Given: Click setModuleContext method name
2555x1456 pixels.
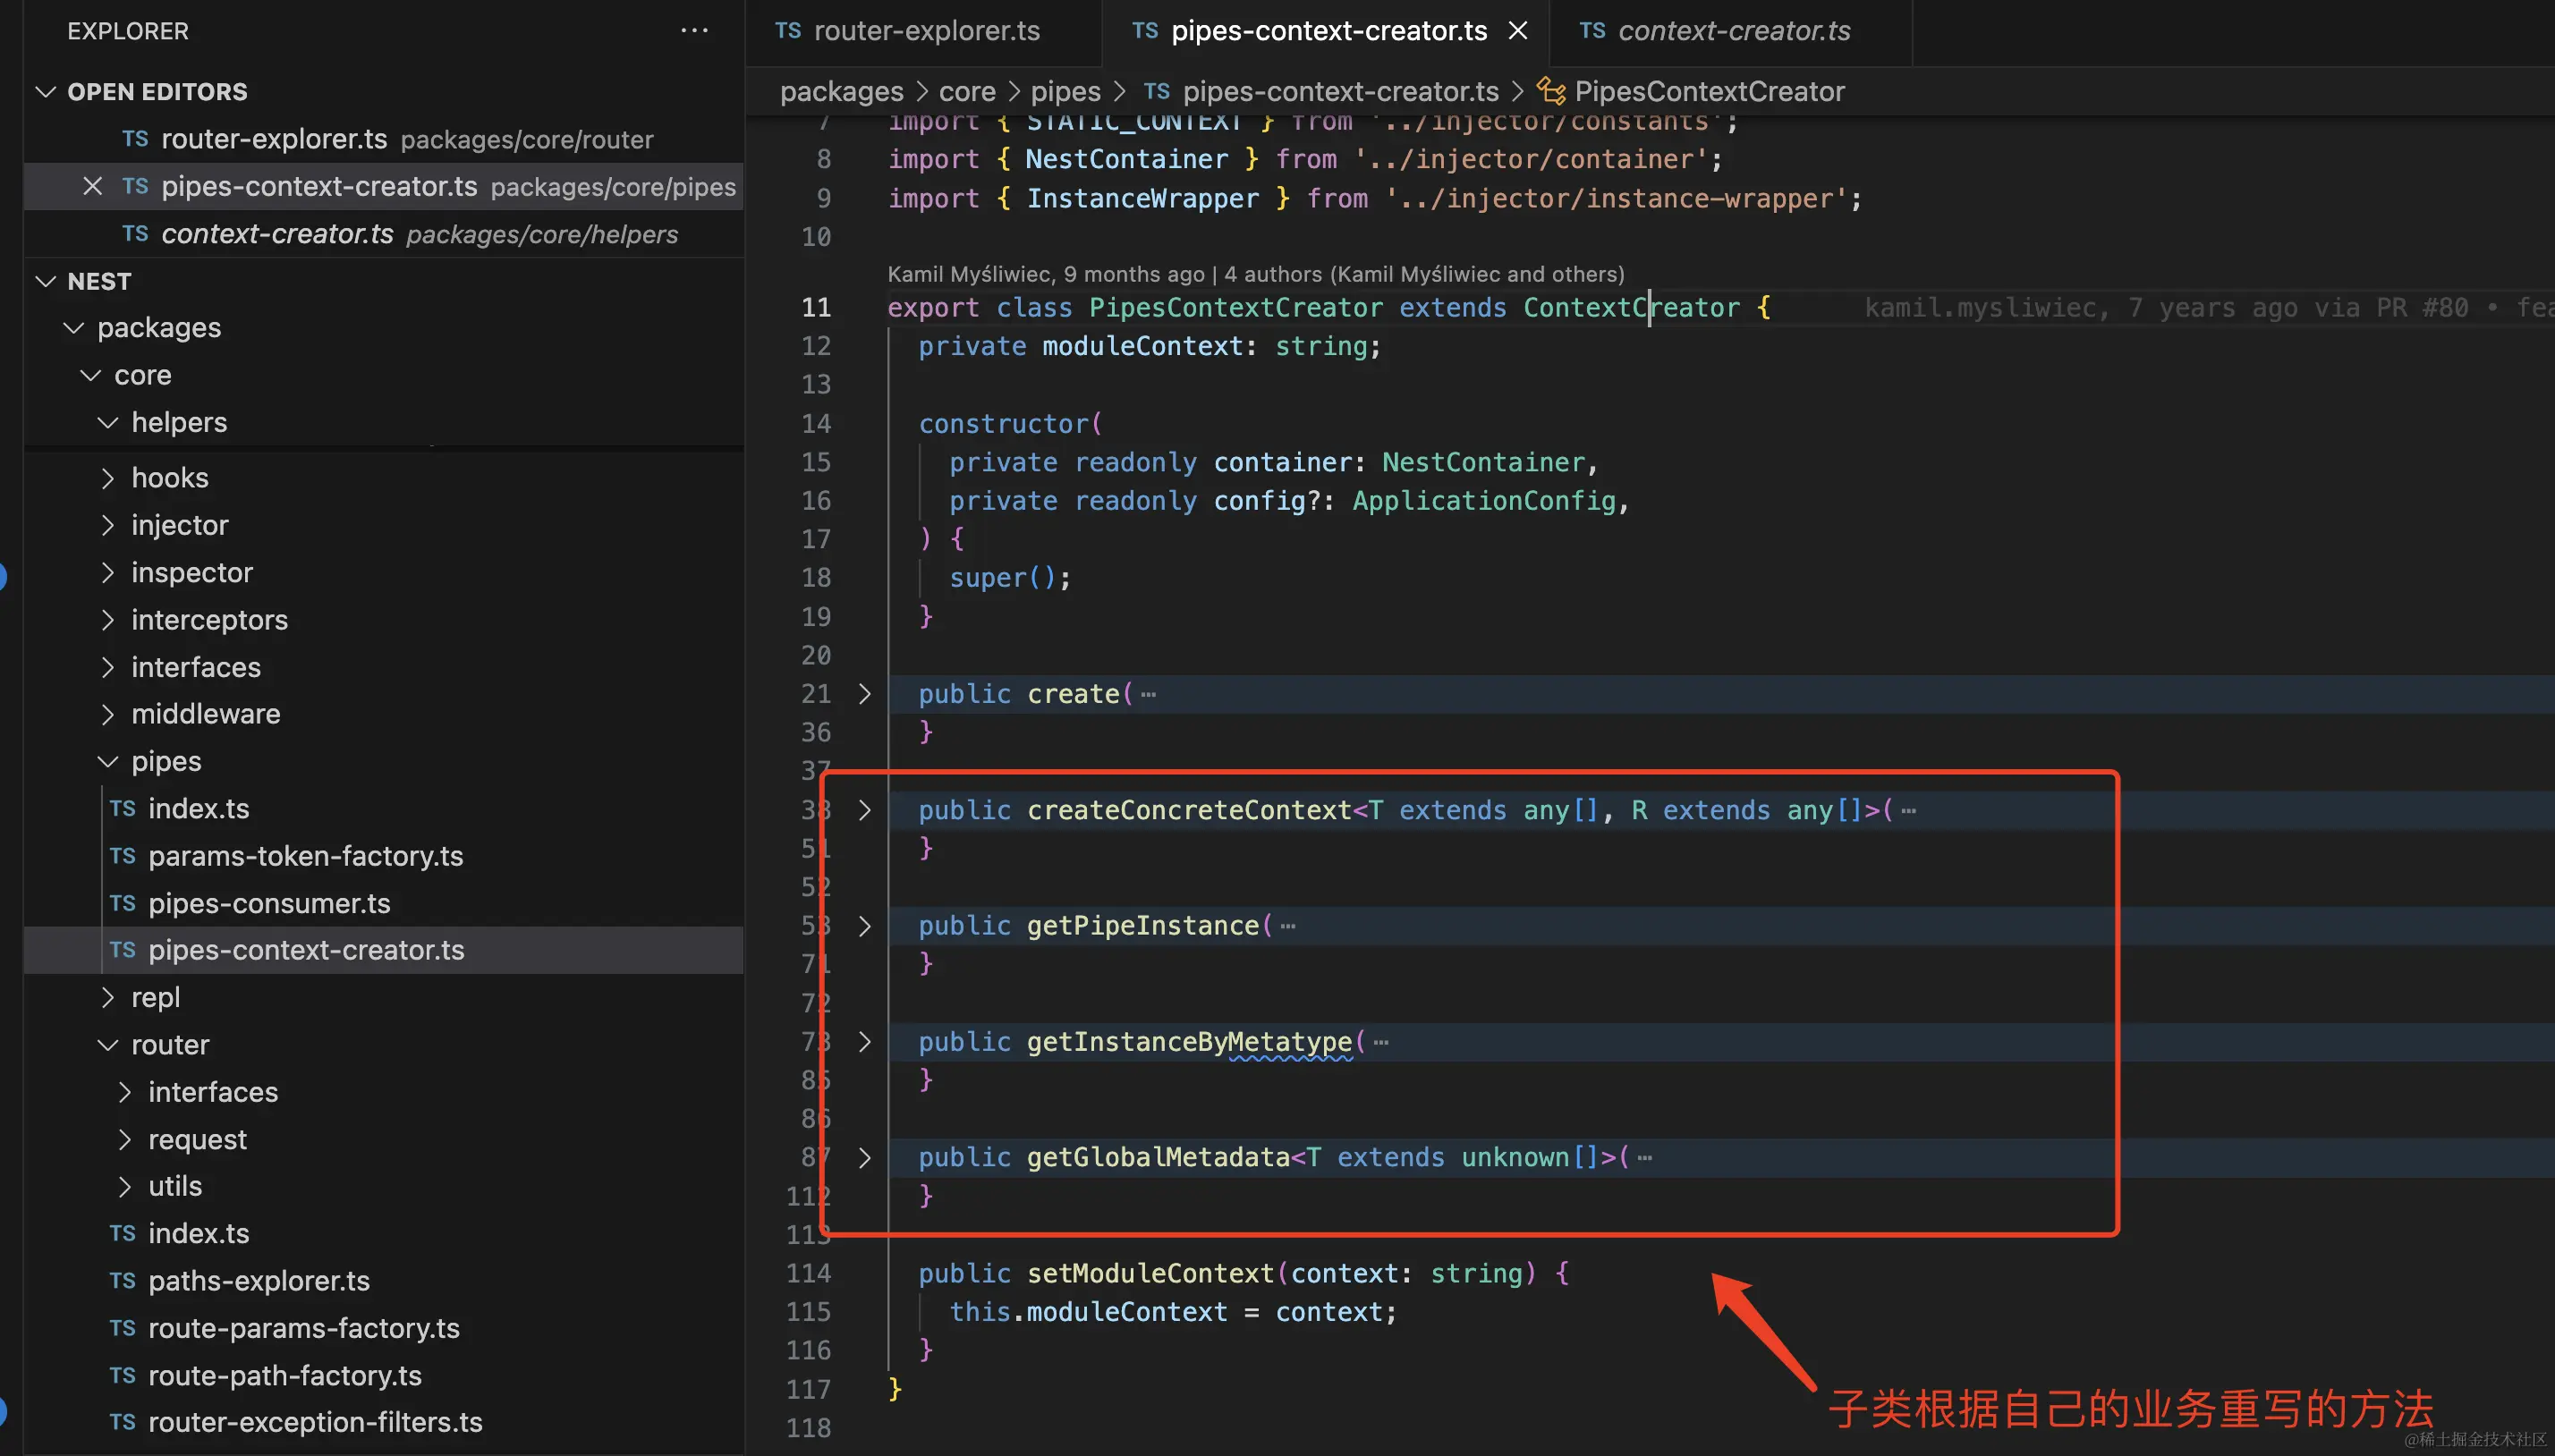Looking at the screenshot, I should [1150, 1273].
